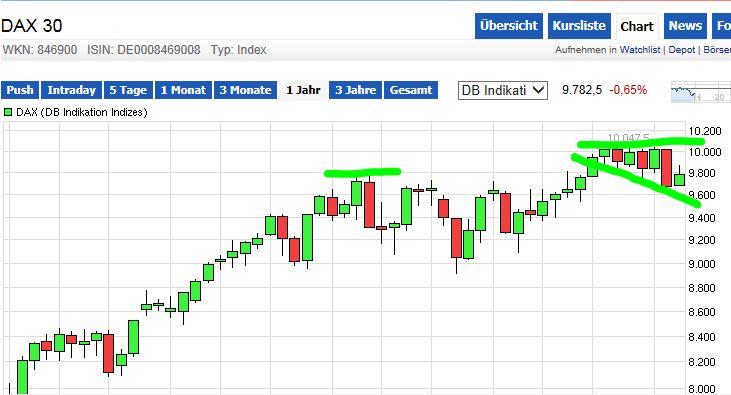731x395 pixels.
Task: Click the current value 9.782,5
Action: 582,90
